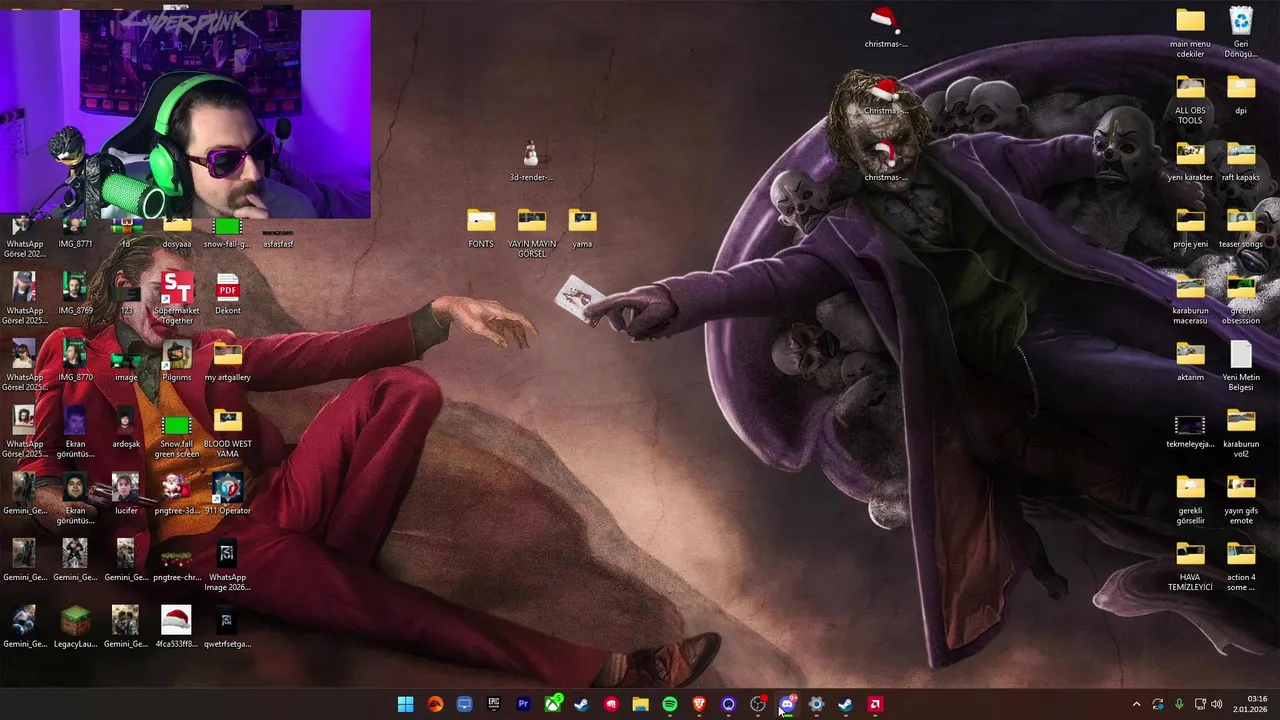Image resolution: width=1280 pixels, height=720 pixels.
Task: Open Settings gear icon in the taskbar
Action: click(816, 704)
